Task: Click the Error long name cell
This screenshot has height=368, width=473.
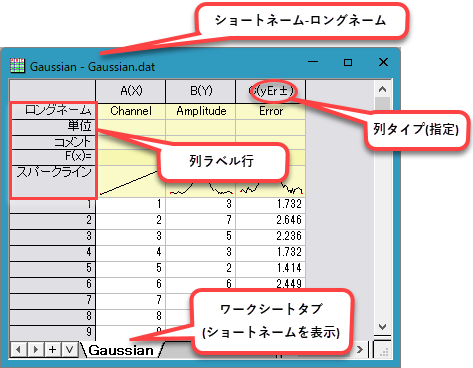Action: pos(271,111)
